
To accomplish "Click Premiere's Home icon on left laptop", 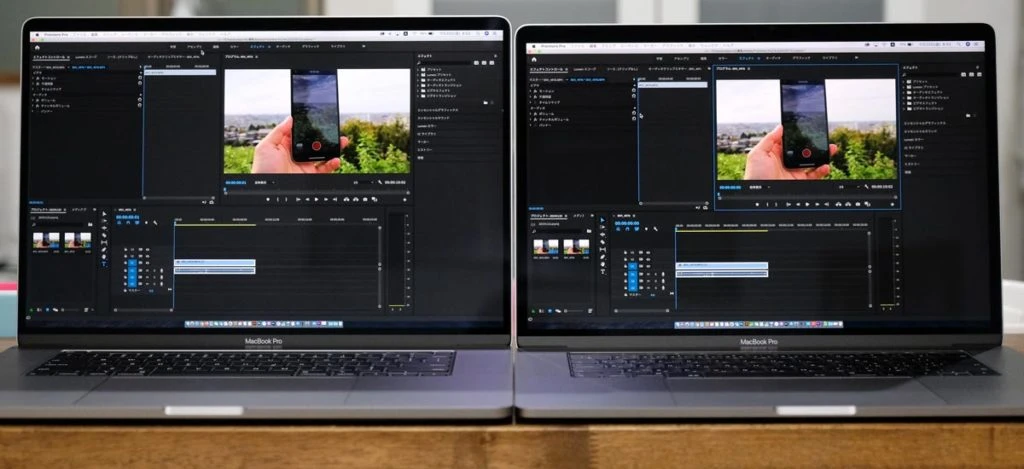I will click(37, 48).
